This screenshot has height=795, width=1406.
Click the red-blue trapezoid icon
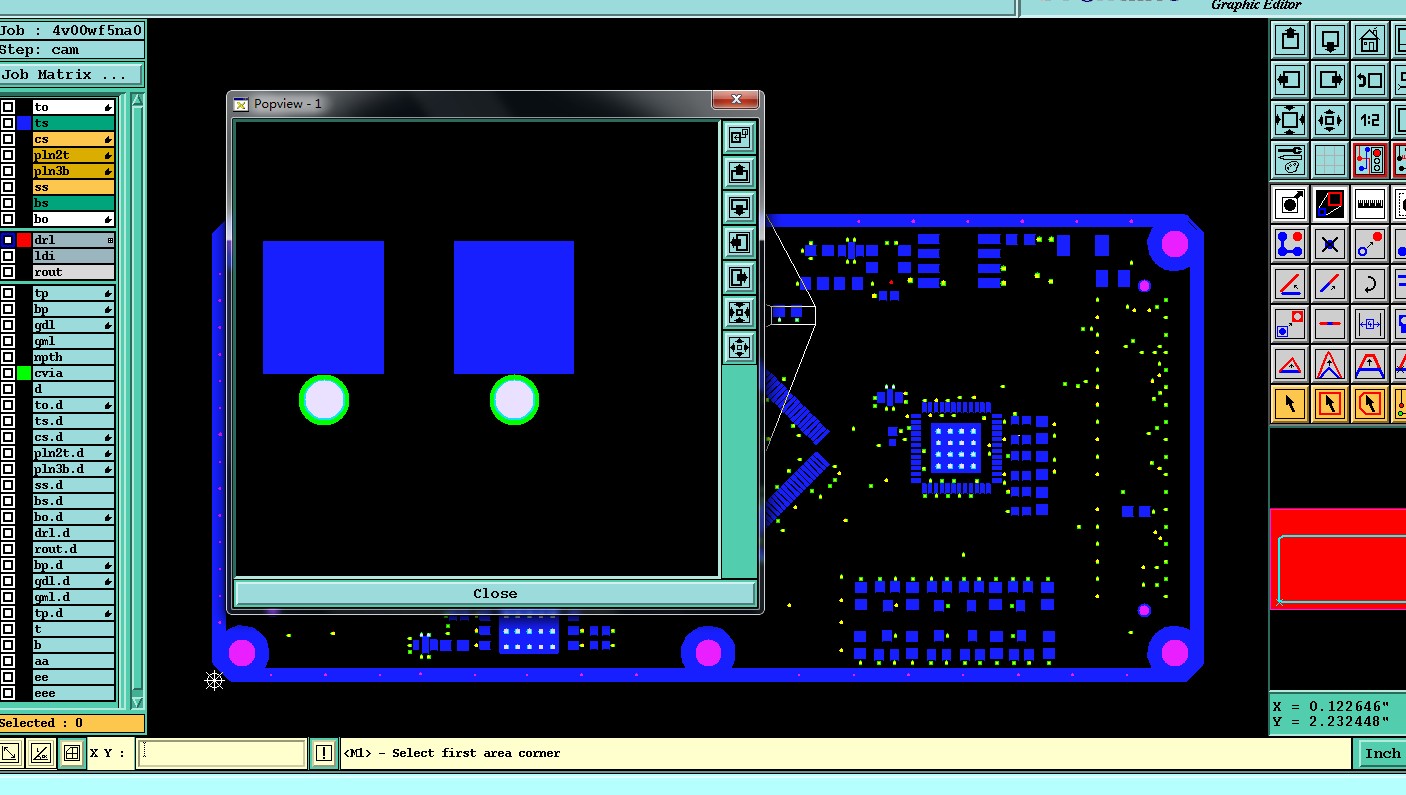click(1369, 364)
